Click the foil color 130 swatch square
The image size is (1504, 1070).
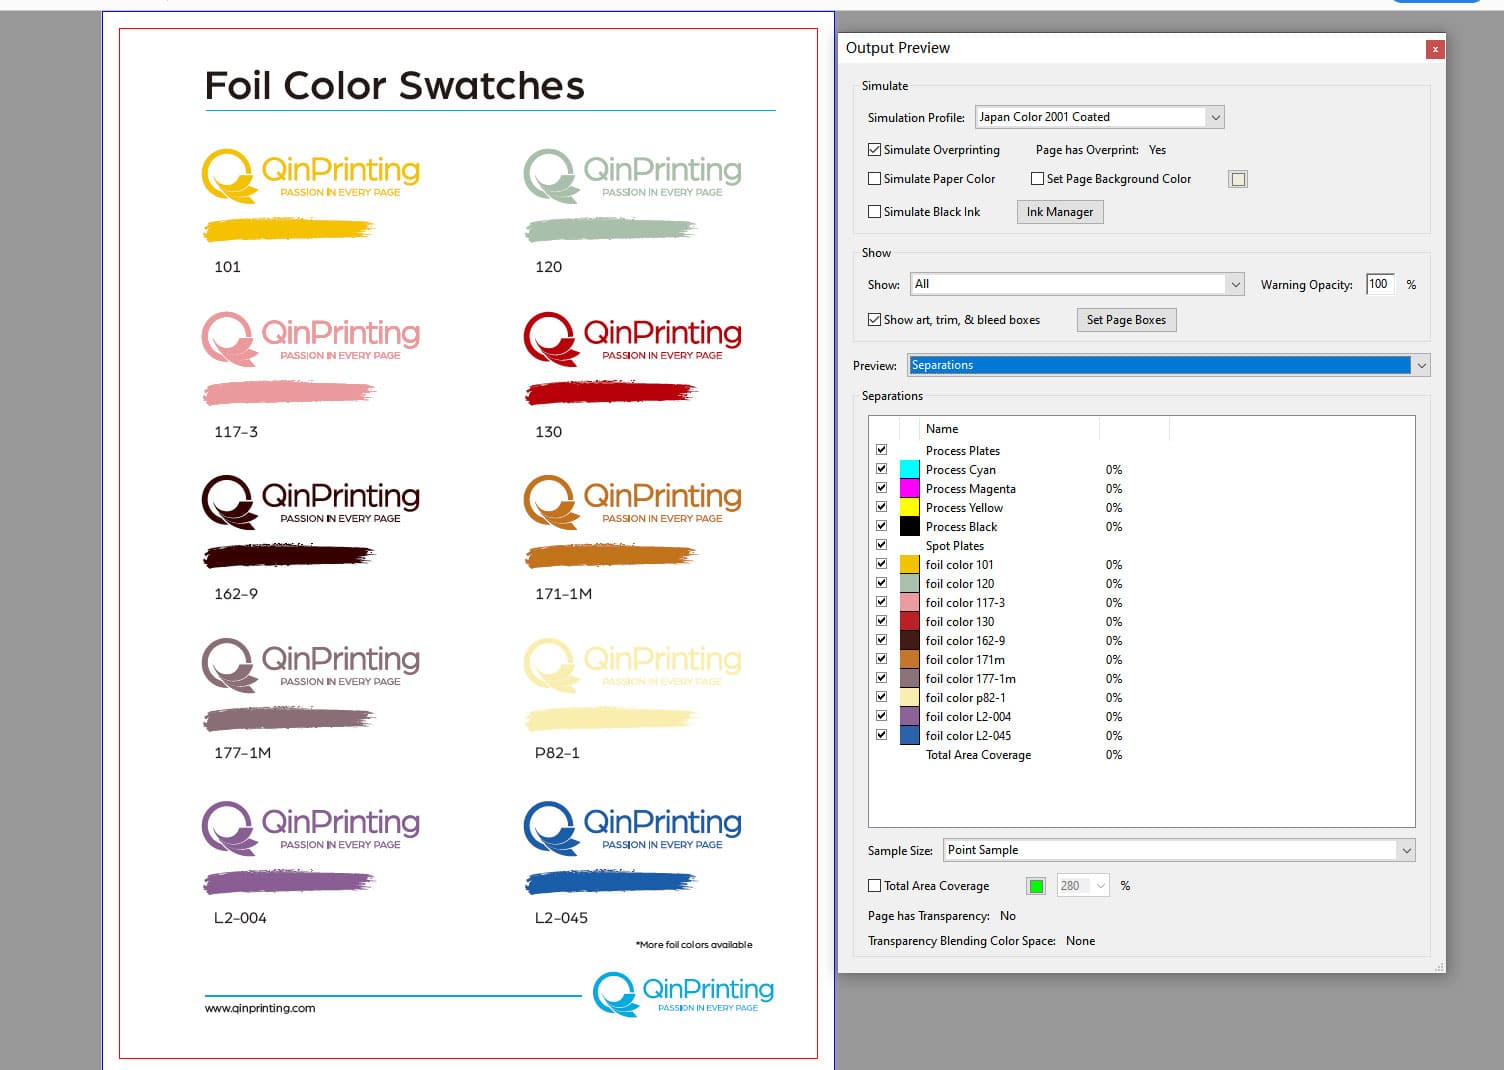pos(910,621)
